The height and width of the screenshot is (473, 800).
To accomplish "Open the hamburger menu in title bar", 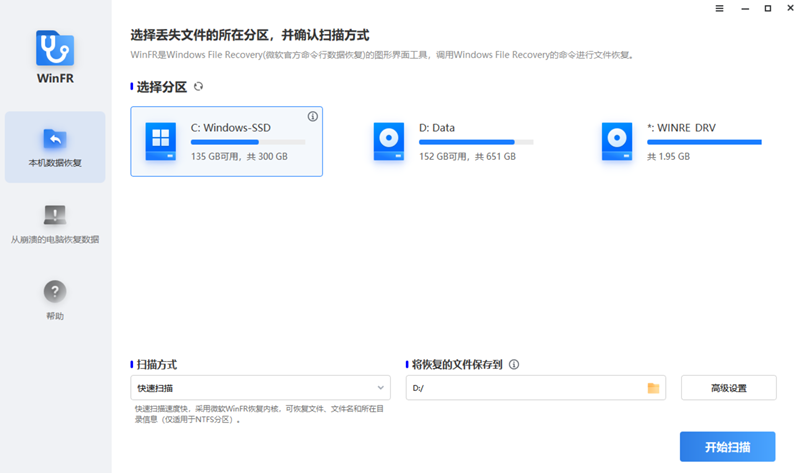I will [719, 8].
